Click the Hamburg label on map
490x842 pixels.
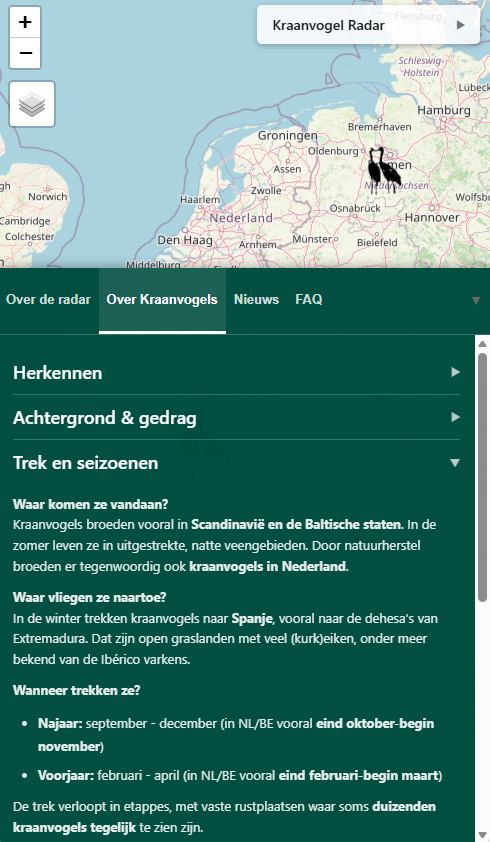click(444, 110)
